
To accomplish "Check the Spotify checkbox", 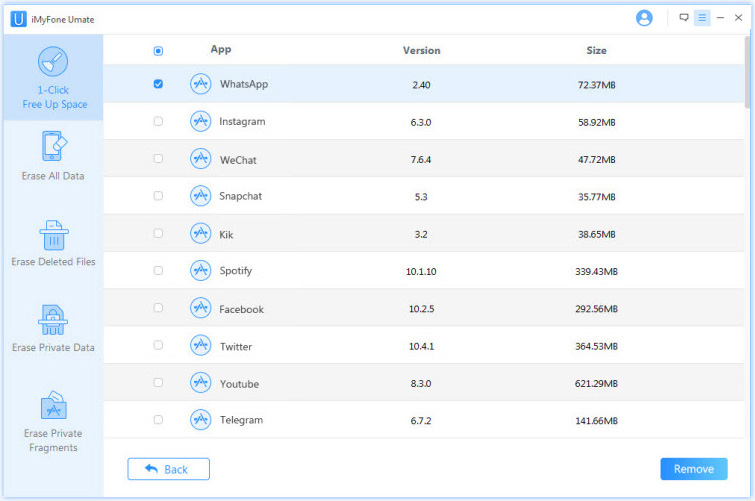I will [158, 271].
